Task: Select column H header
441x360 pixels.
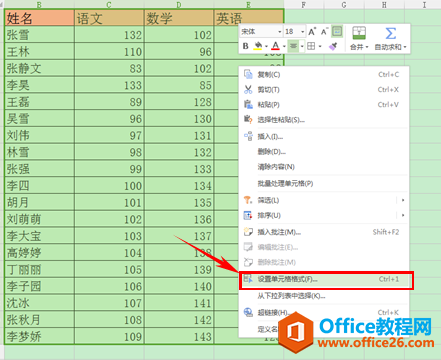Action: (x=384, y=4)
